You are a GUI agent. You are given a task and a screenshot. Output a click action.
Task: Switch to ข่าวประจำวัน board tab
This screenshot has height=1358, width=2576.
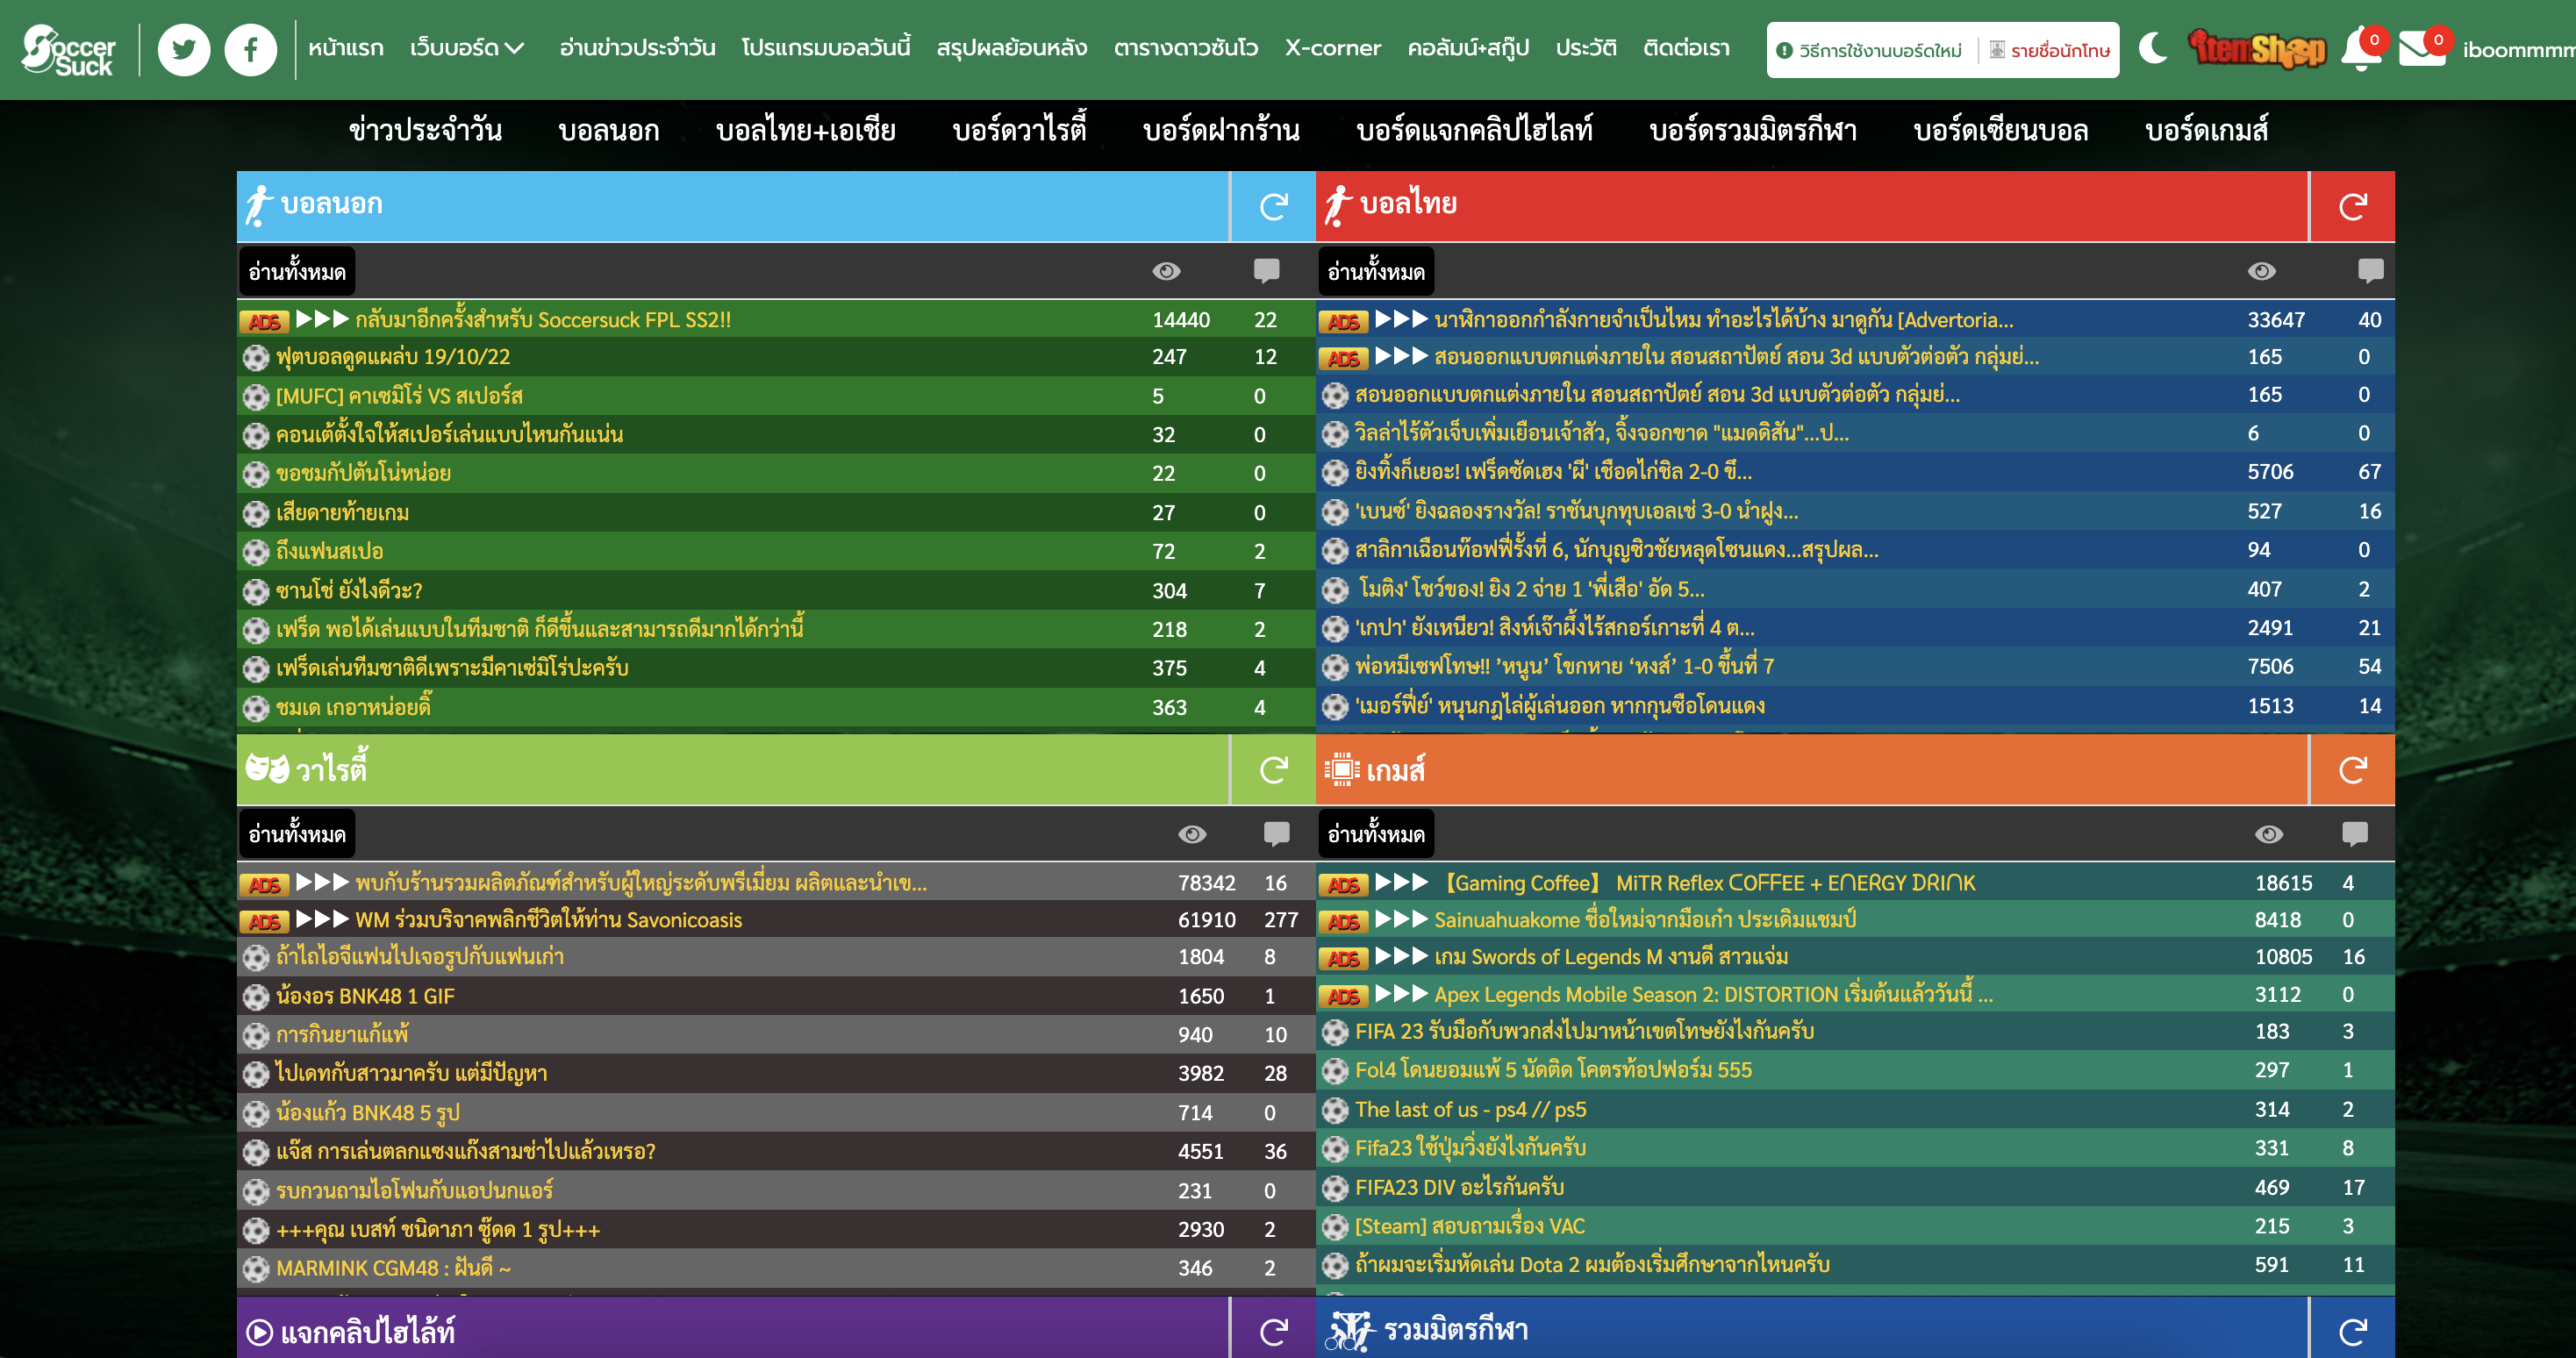click(x=425, y=130)
